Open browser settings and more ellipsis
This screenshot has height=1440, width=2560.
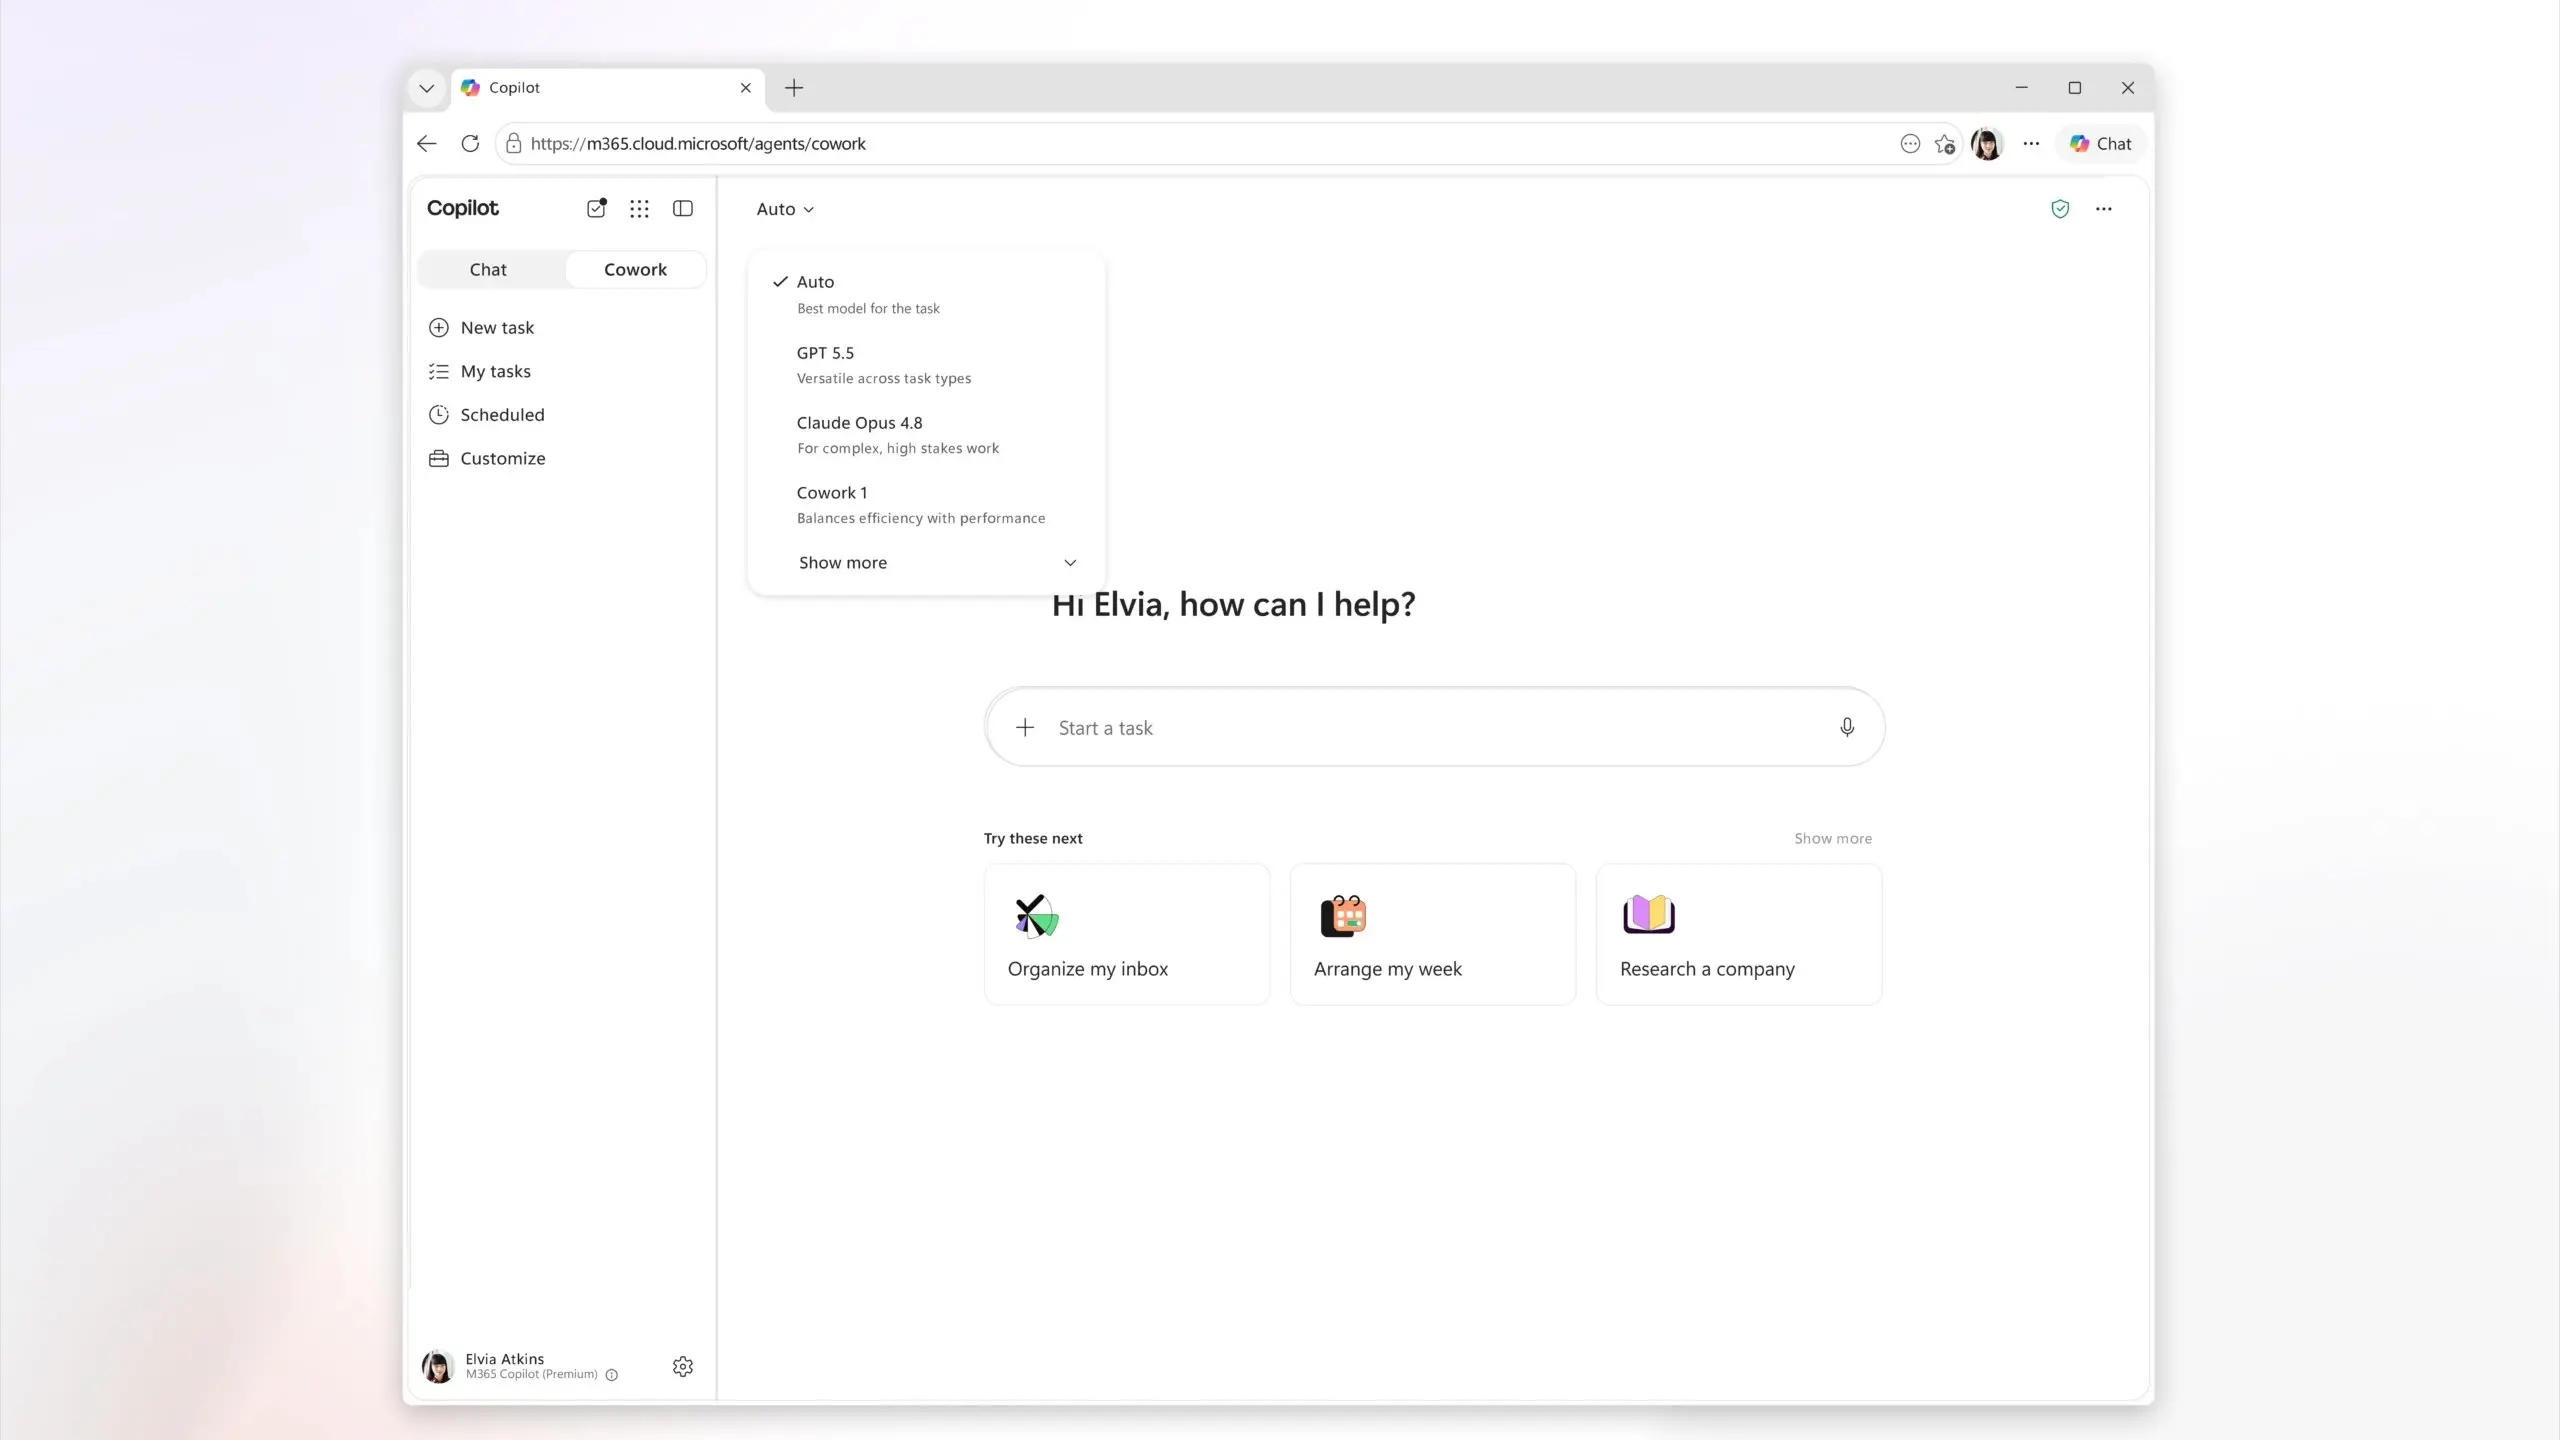click(2031, 143)
